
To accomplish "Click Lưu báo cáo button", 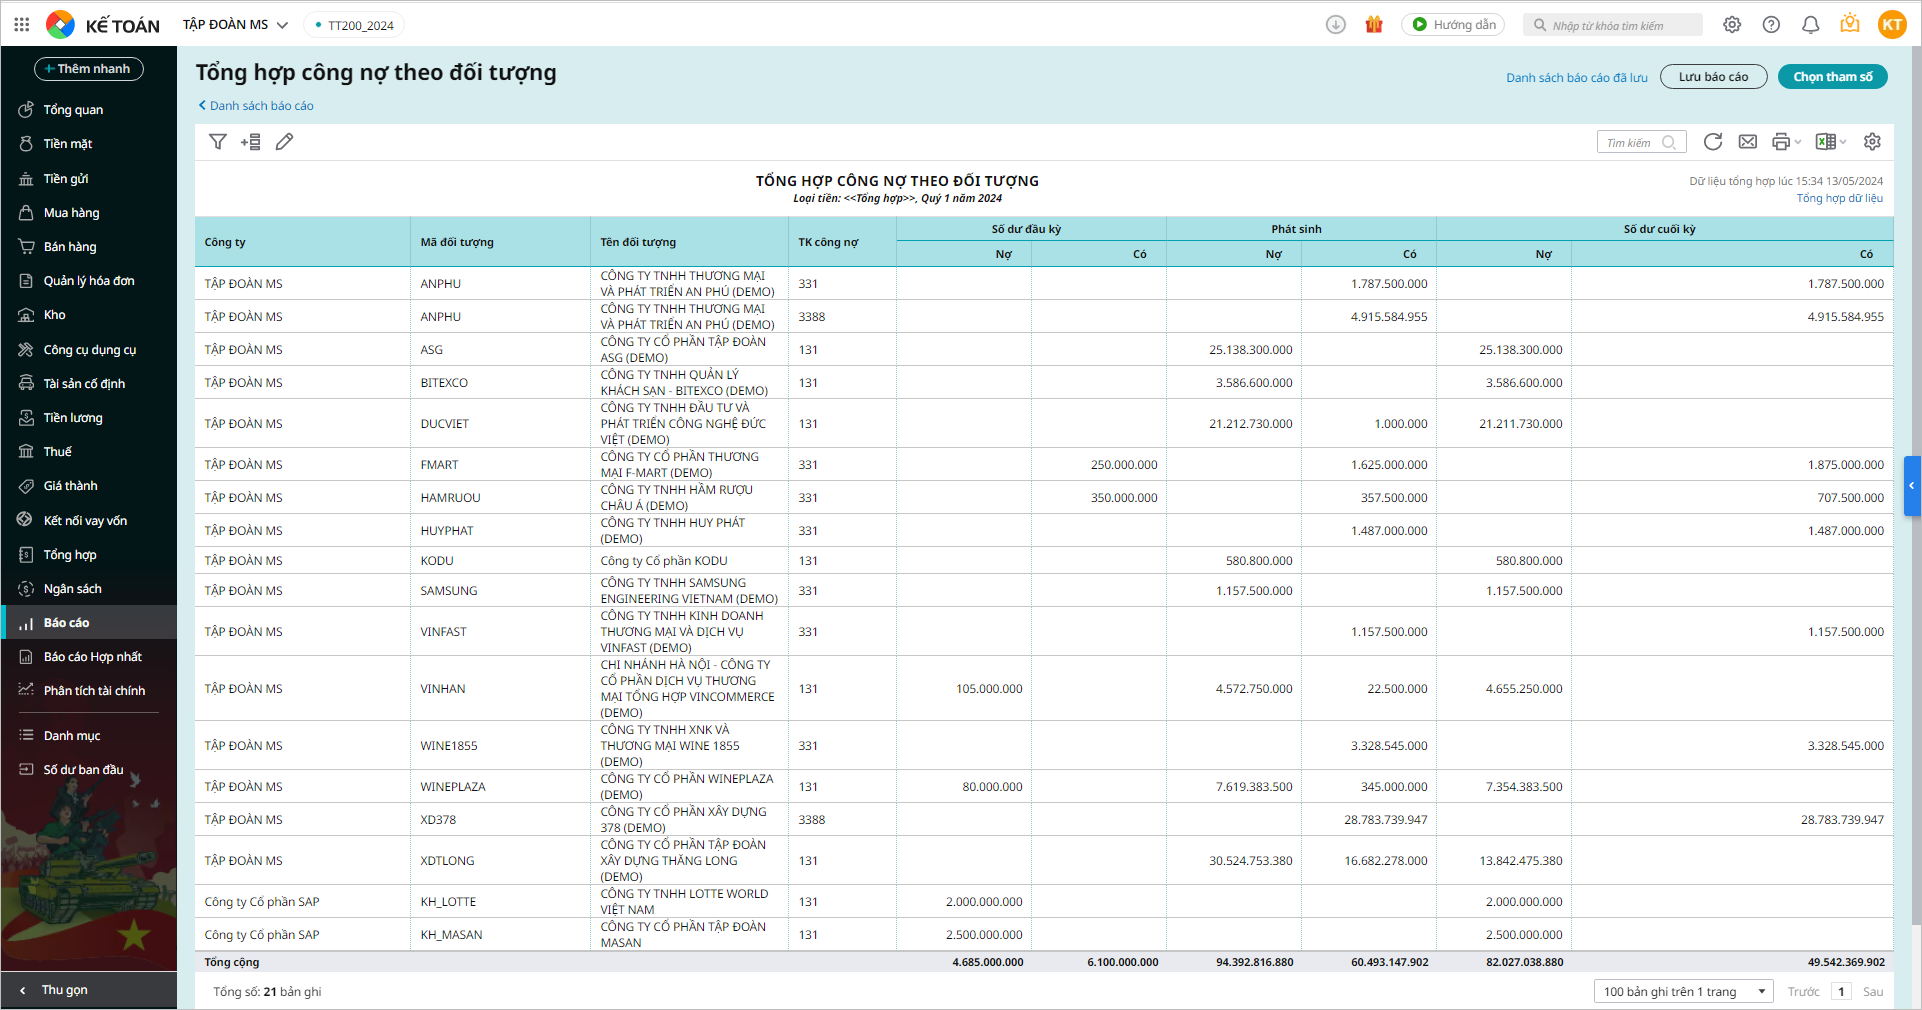I will coord(1714,77).
